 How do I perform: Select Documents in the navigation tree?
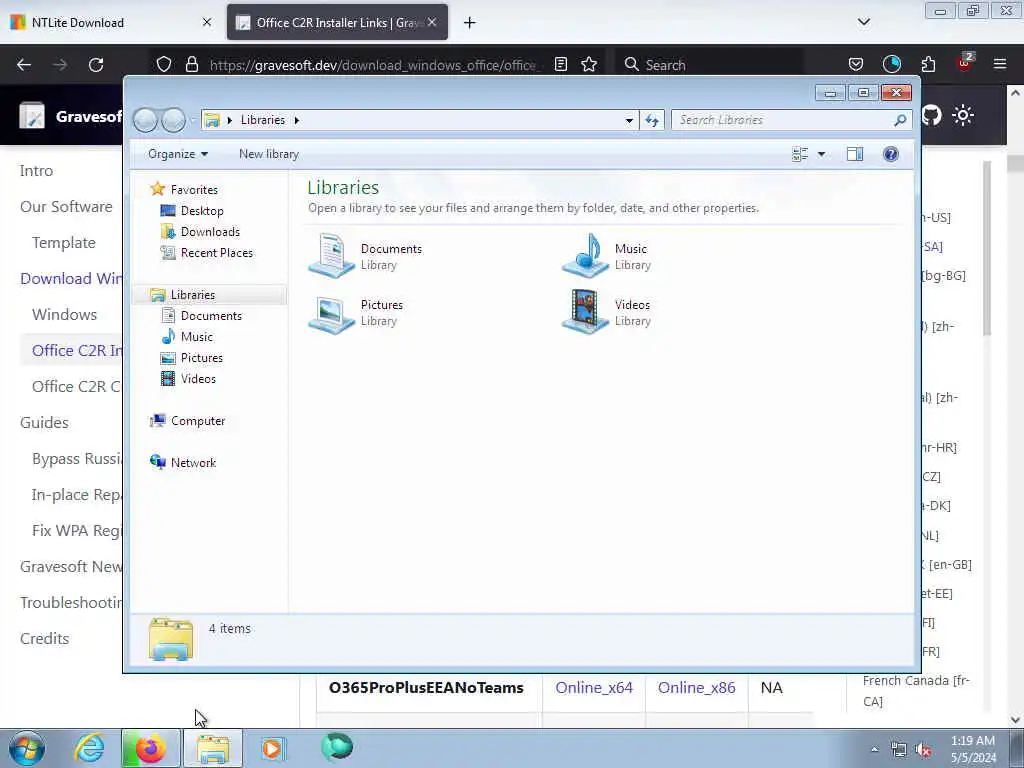202,316
